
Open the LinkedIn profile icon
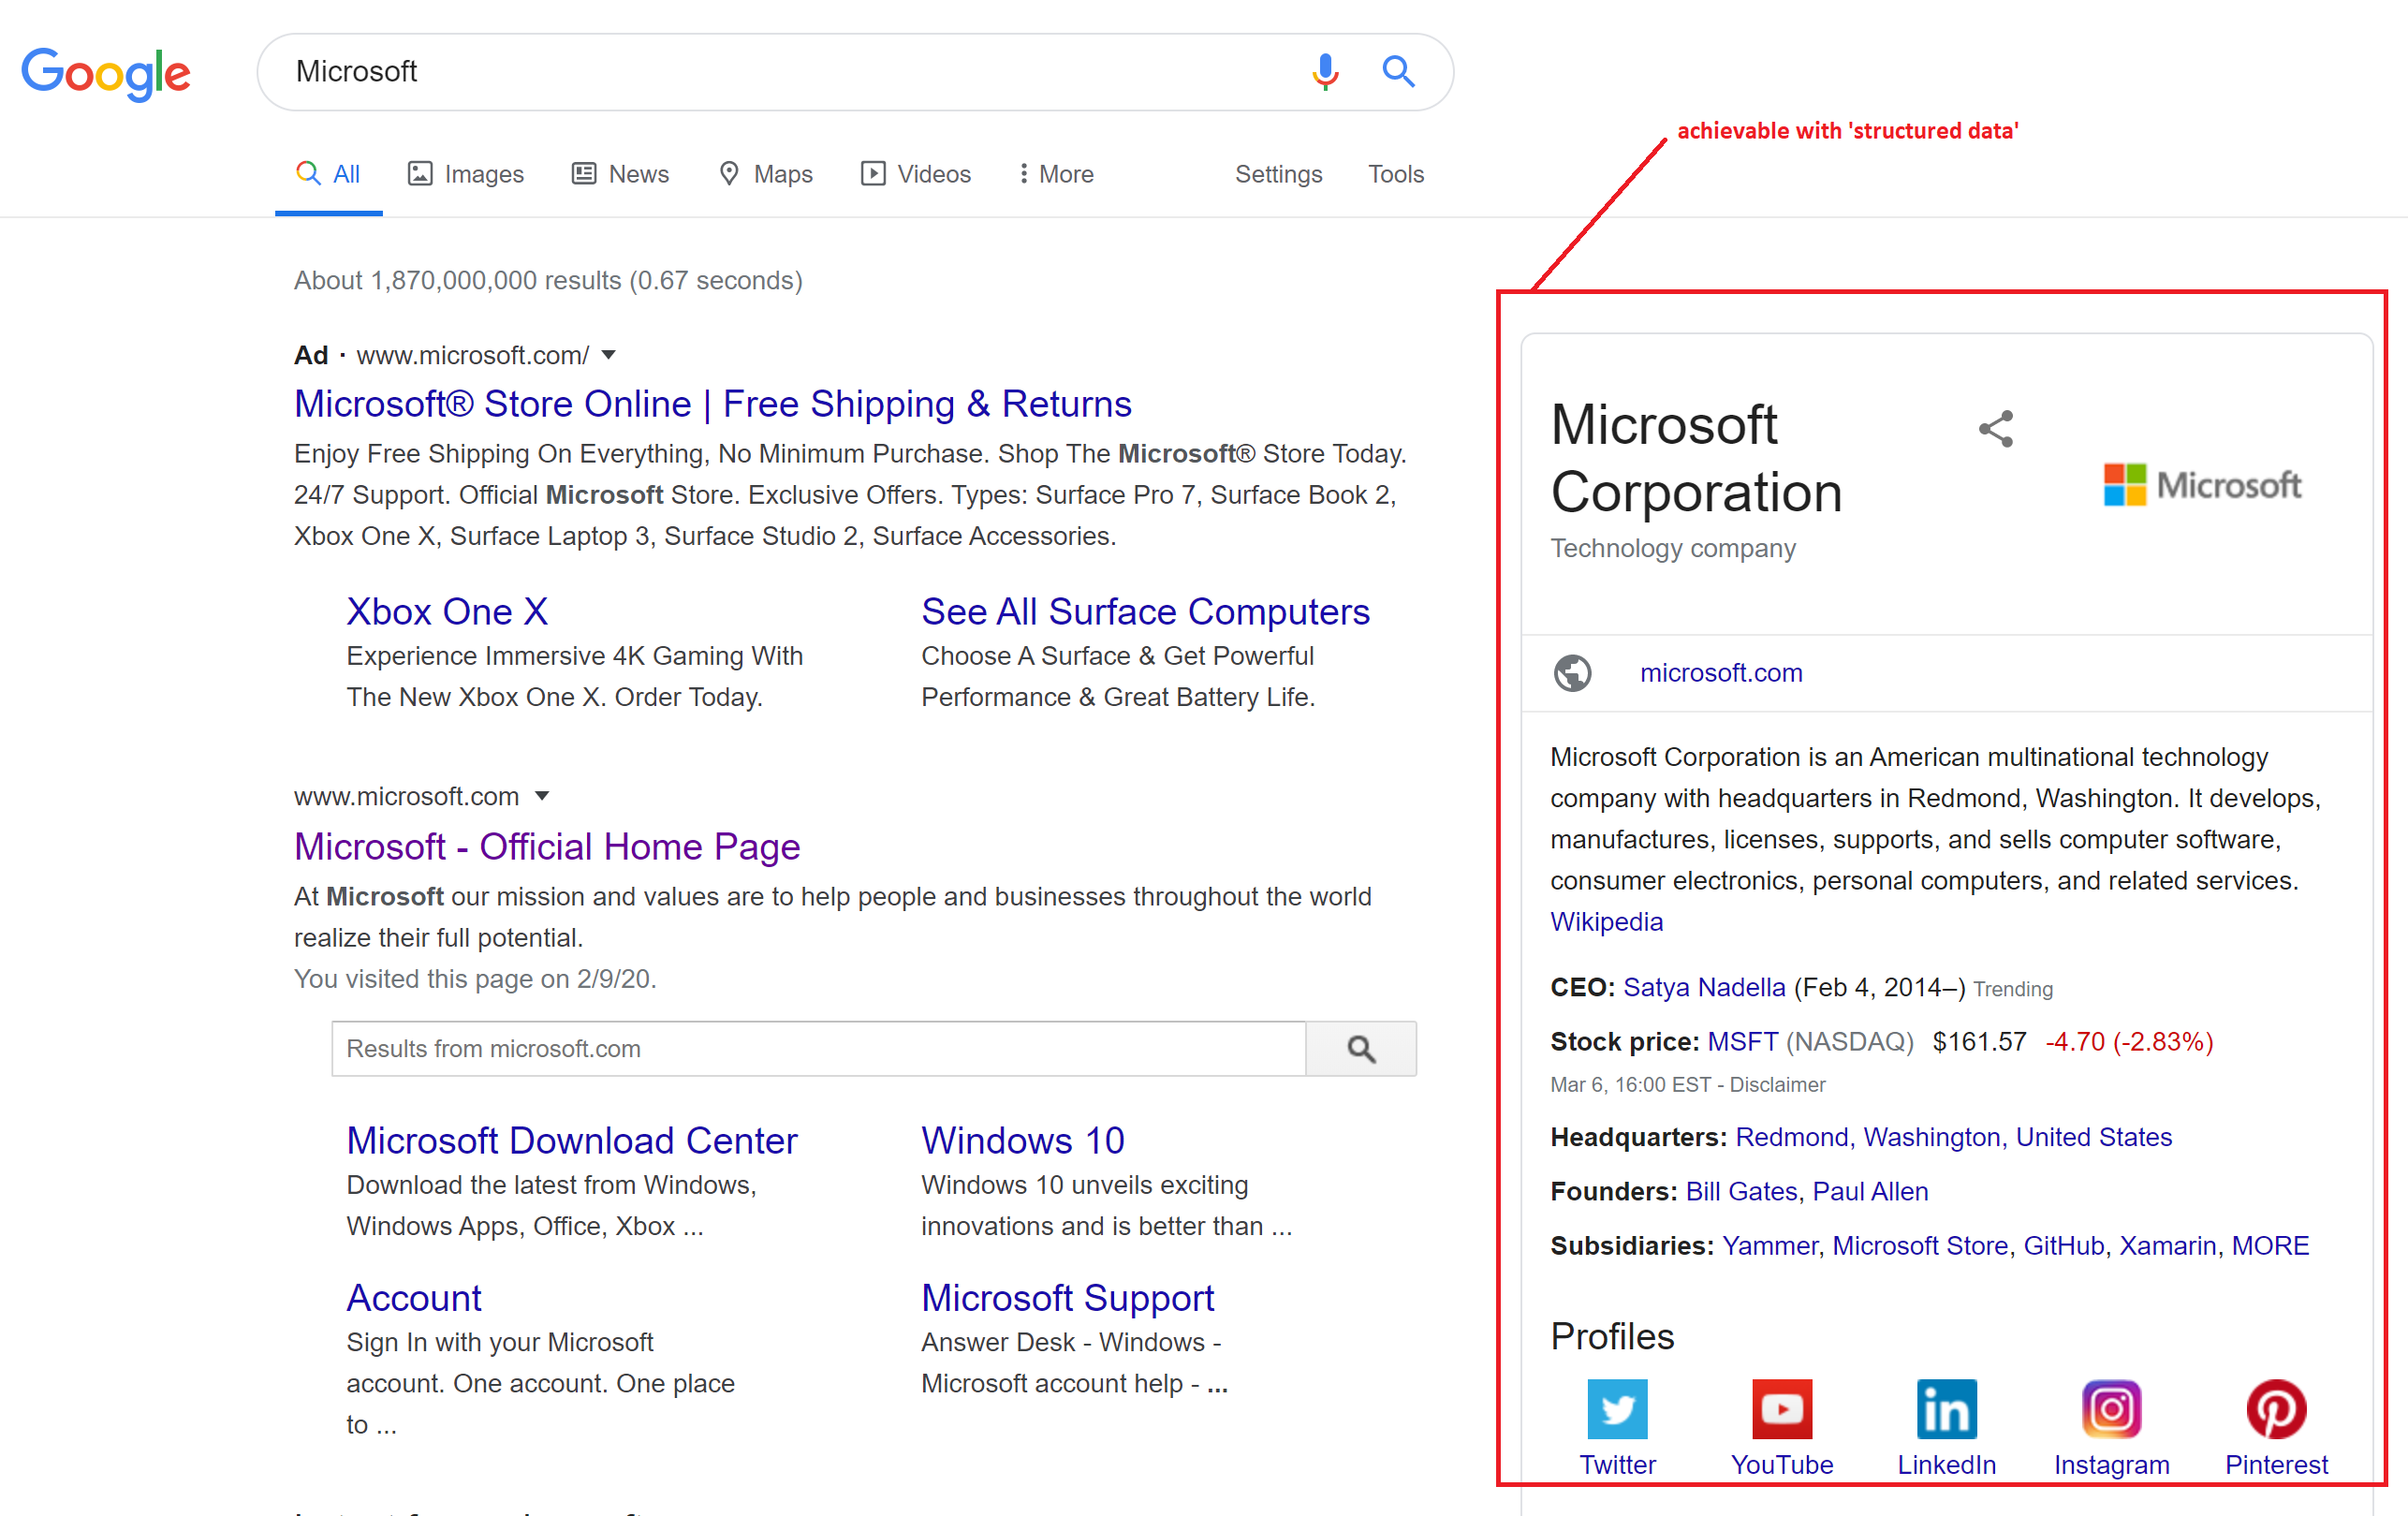[x=1946, y=1409]
